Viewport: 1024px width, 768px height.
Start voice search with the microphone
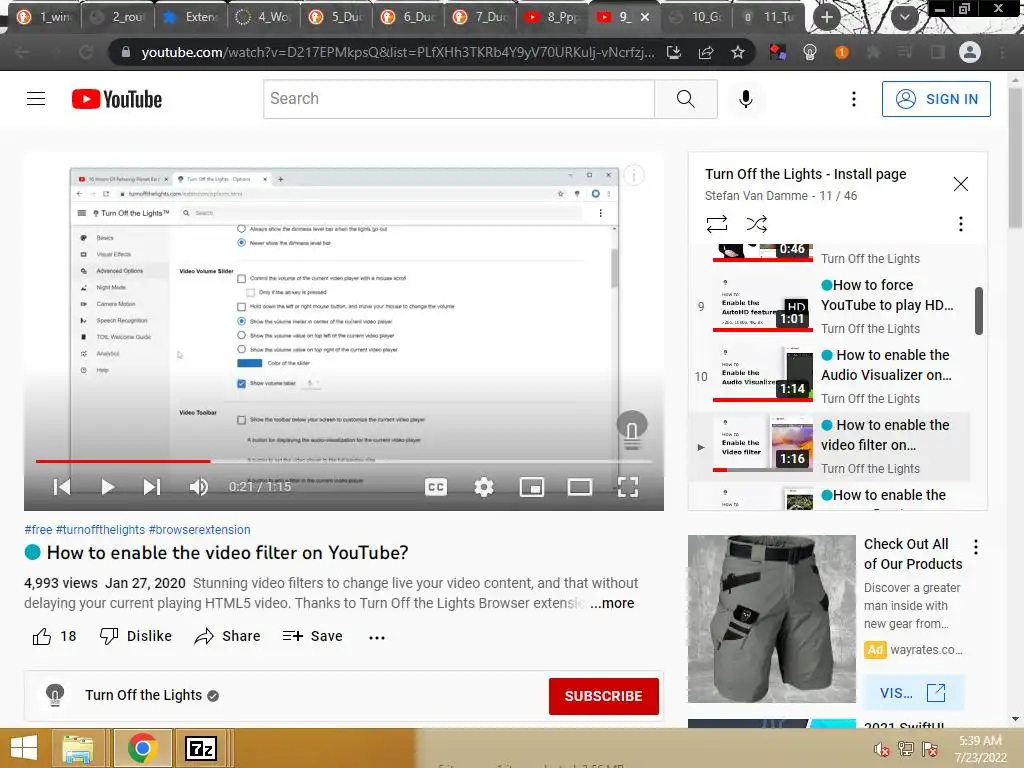coord(746,99)
